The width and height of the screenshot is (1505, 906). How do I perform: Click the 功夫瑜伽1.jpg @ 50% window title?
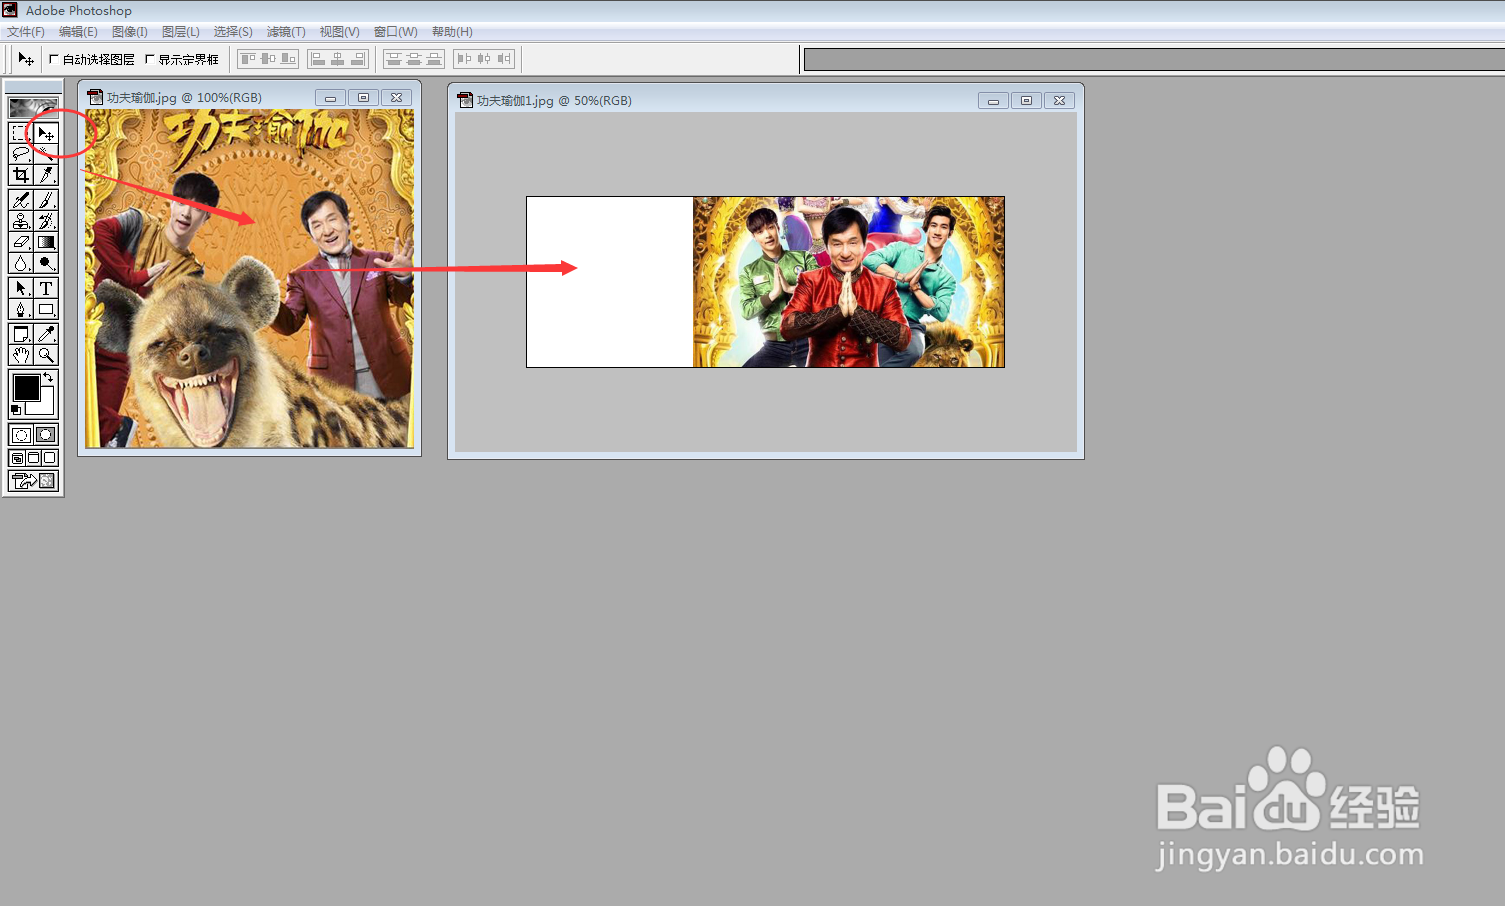click(x=554, y=100)
